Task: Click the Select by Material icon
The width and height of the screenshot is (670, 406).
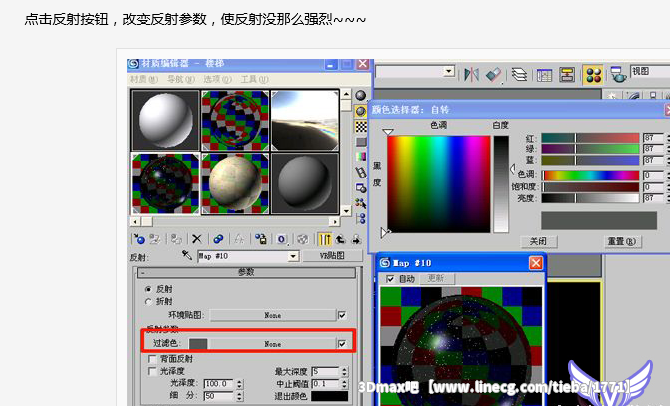Action: [x=361, y=203]
